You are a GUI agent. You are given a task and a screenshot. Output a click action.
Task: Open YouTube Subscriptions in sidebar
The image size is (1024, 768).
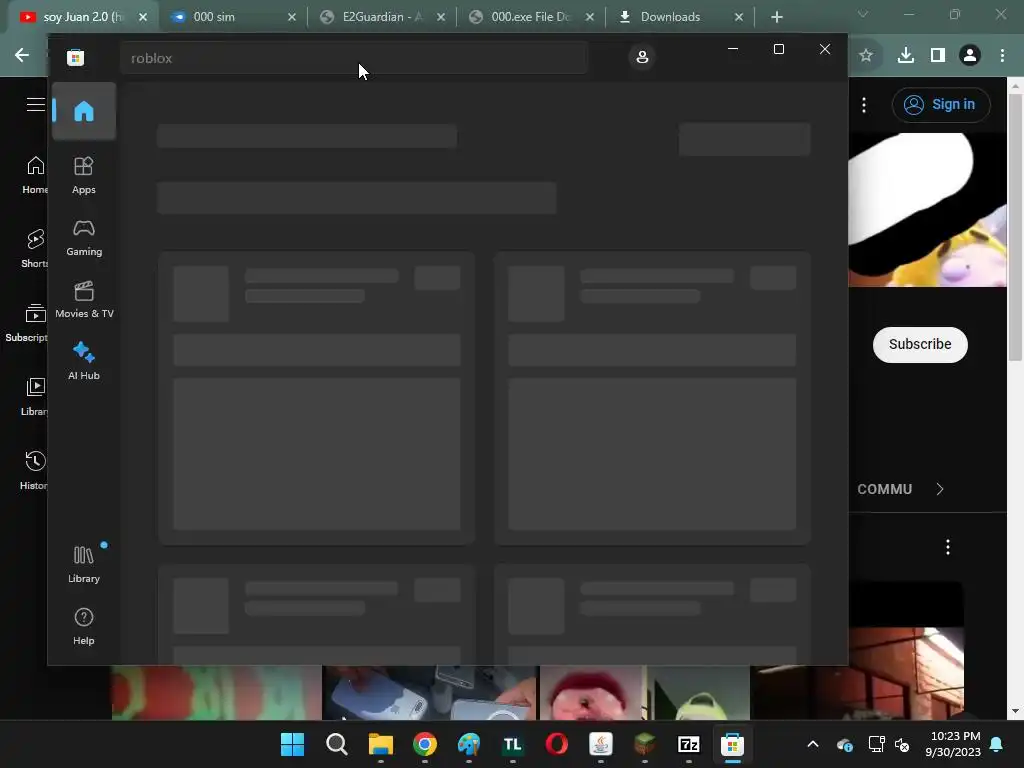(26, 323)
